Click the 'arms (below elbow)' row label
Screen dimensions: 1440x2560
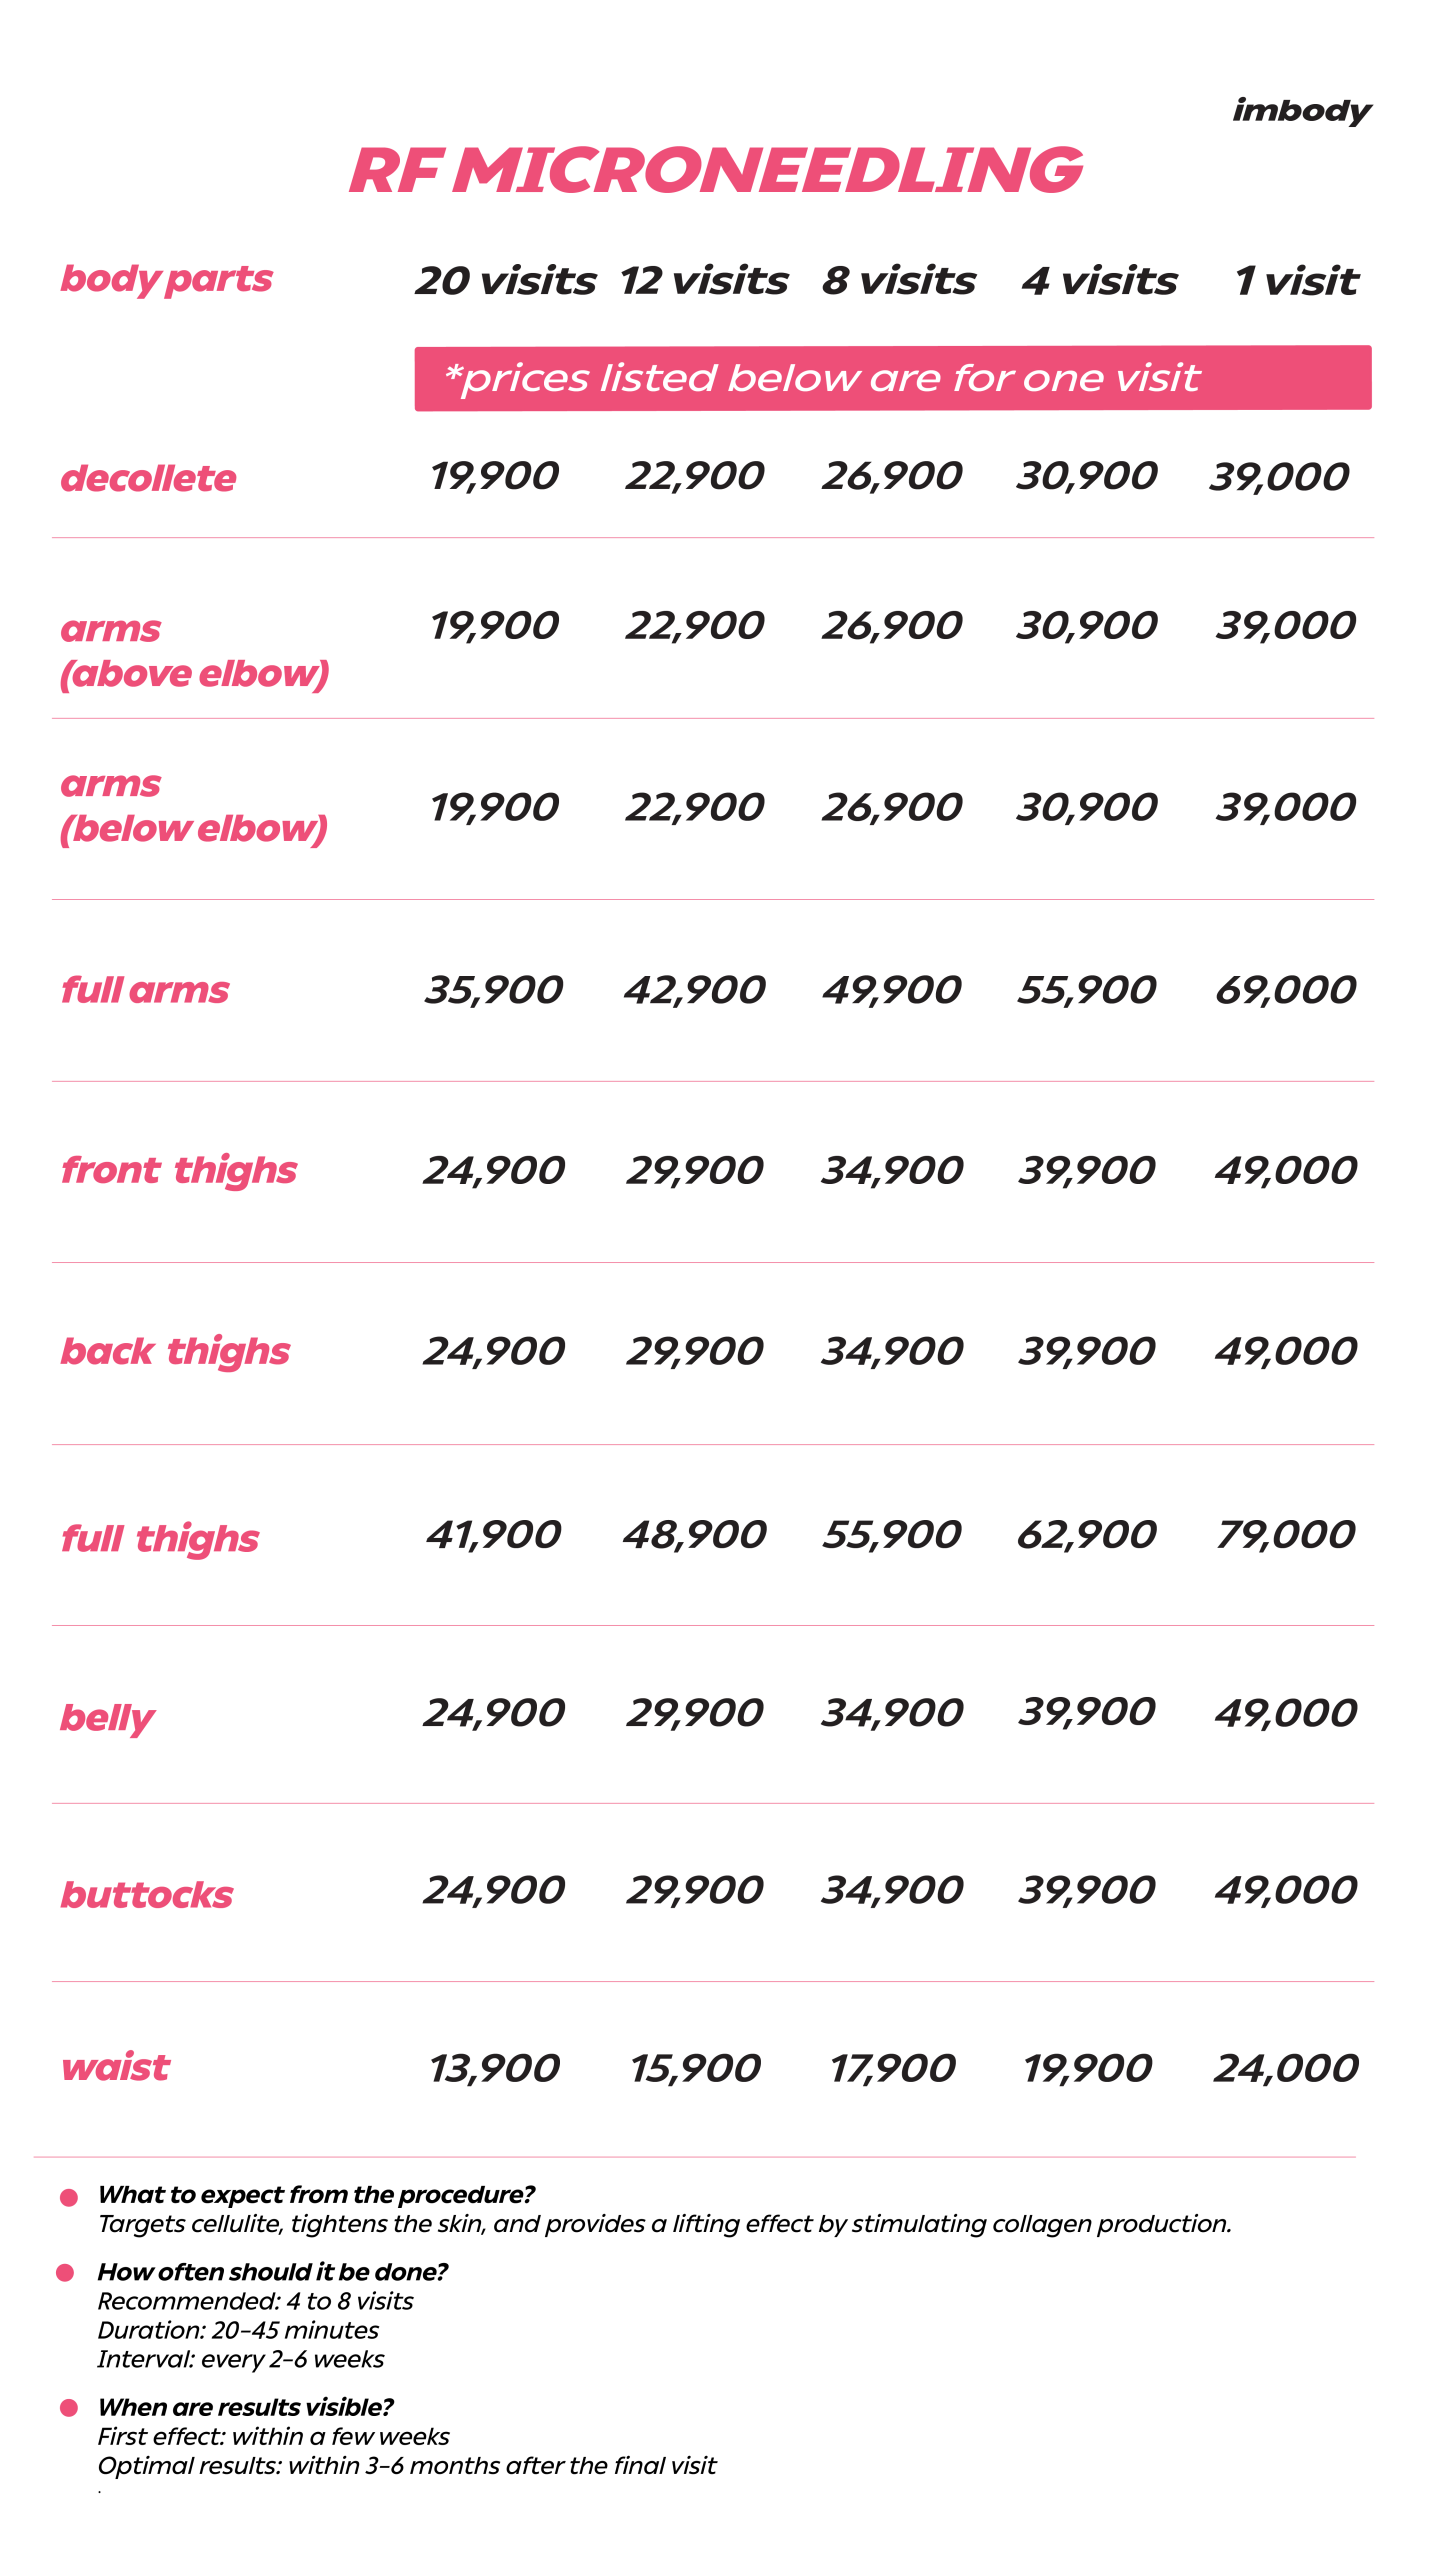(194, 806)
